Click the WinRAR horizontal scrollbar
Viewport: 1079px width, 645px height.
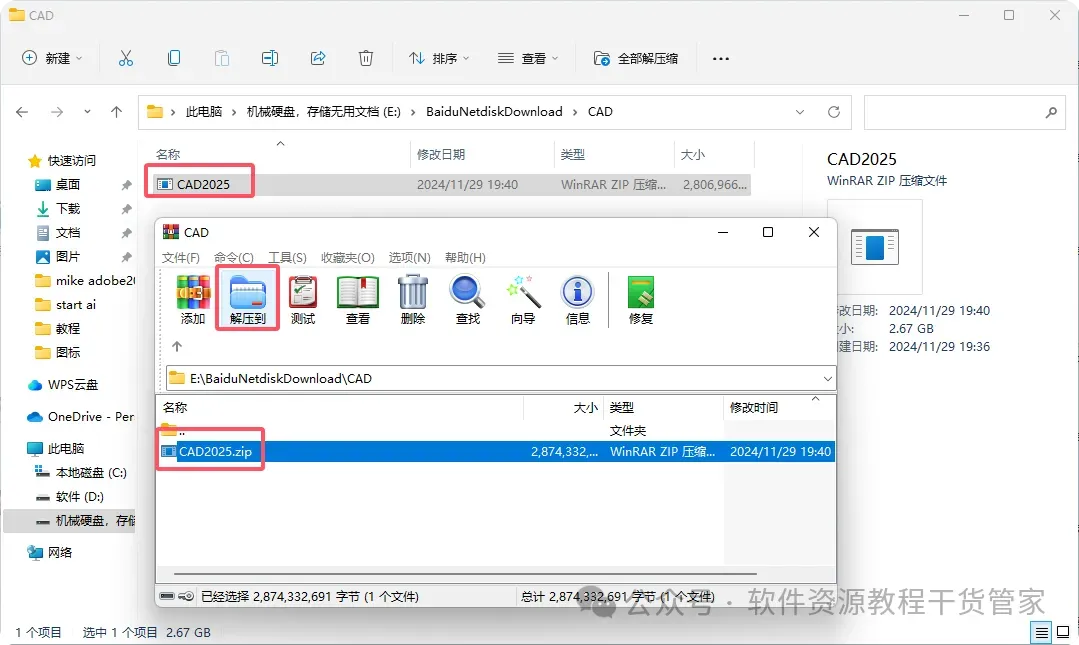(465, 573)
